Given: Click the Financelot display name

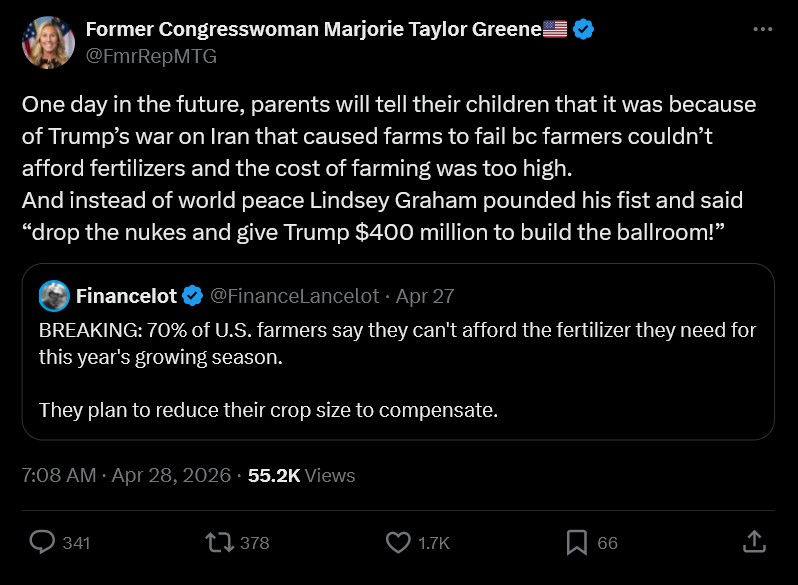Looking at the screenshot, I should (x=126, y=296).
